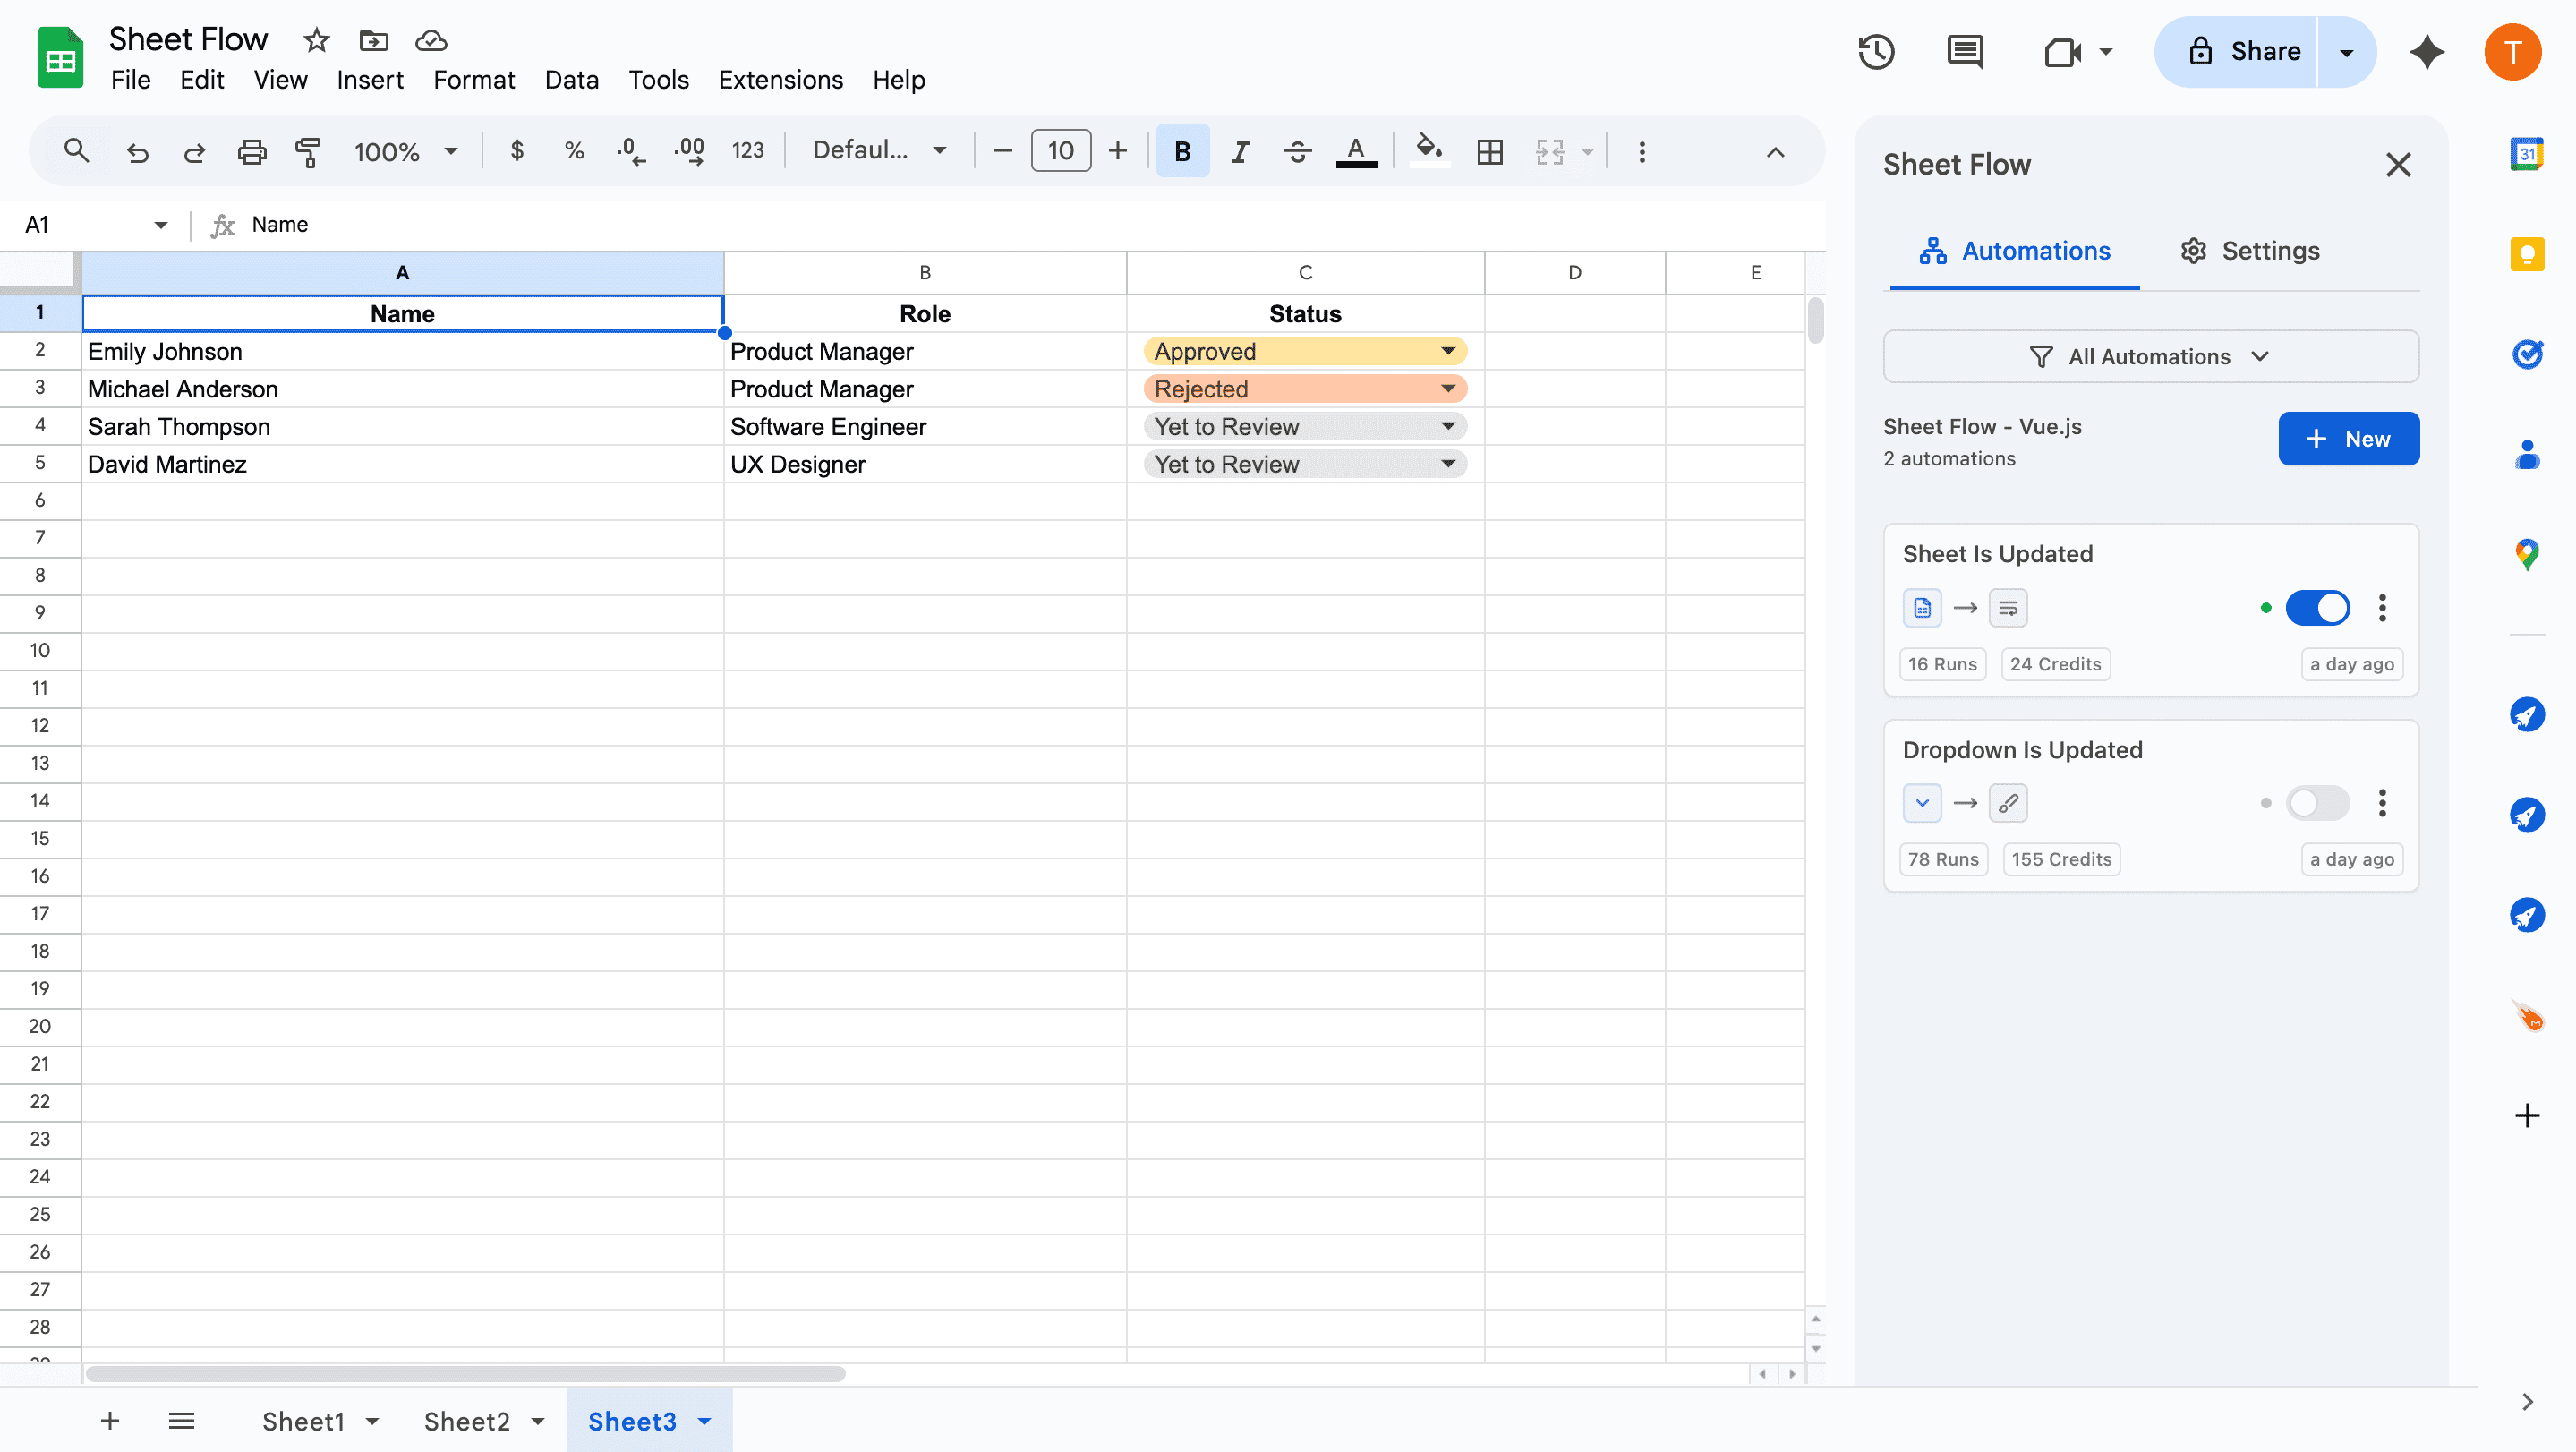Create a New automation

click(x=2349, y=438)
